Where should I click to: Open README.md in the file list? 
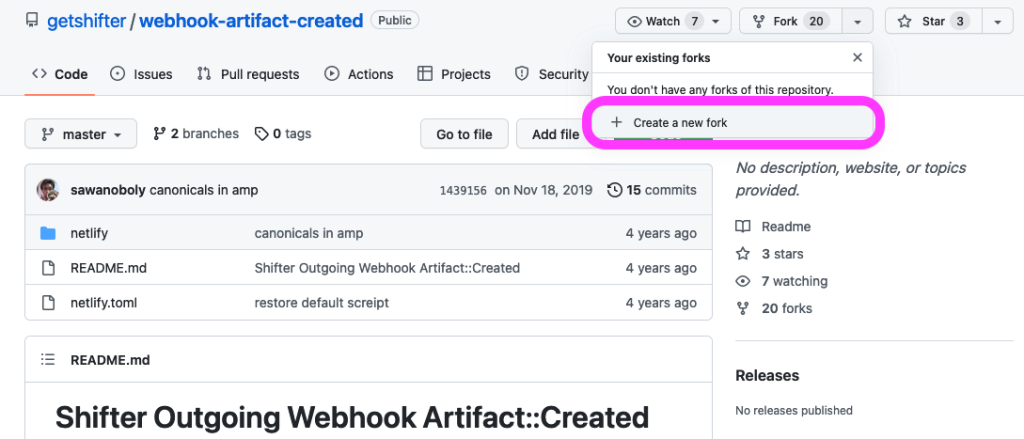click(x=108, y=268)
